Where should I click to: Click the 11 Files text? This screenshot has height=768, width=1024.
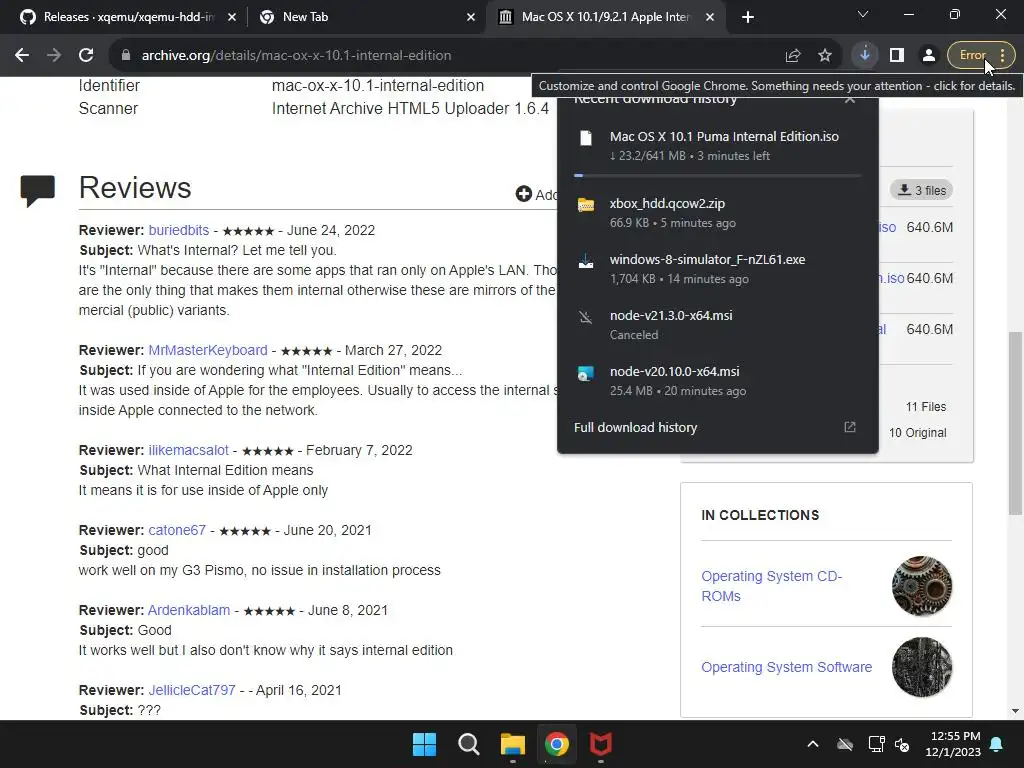[925, 407]
